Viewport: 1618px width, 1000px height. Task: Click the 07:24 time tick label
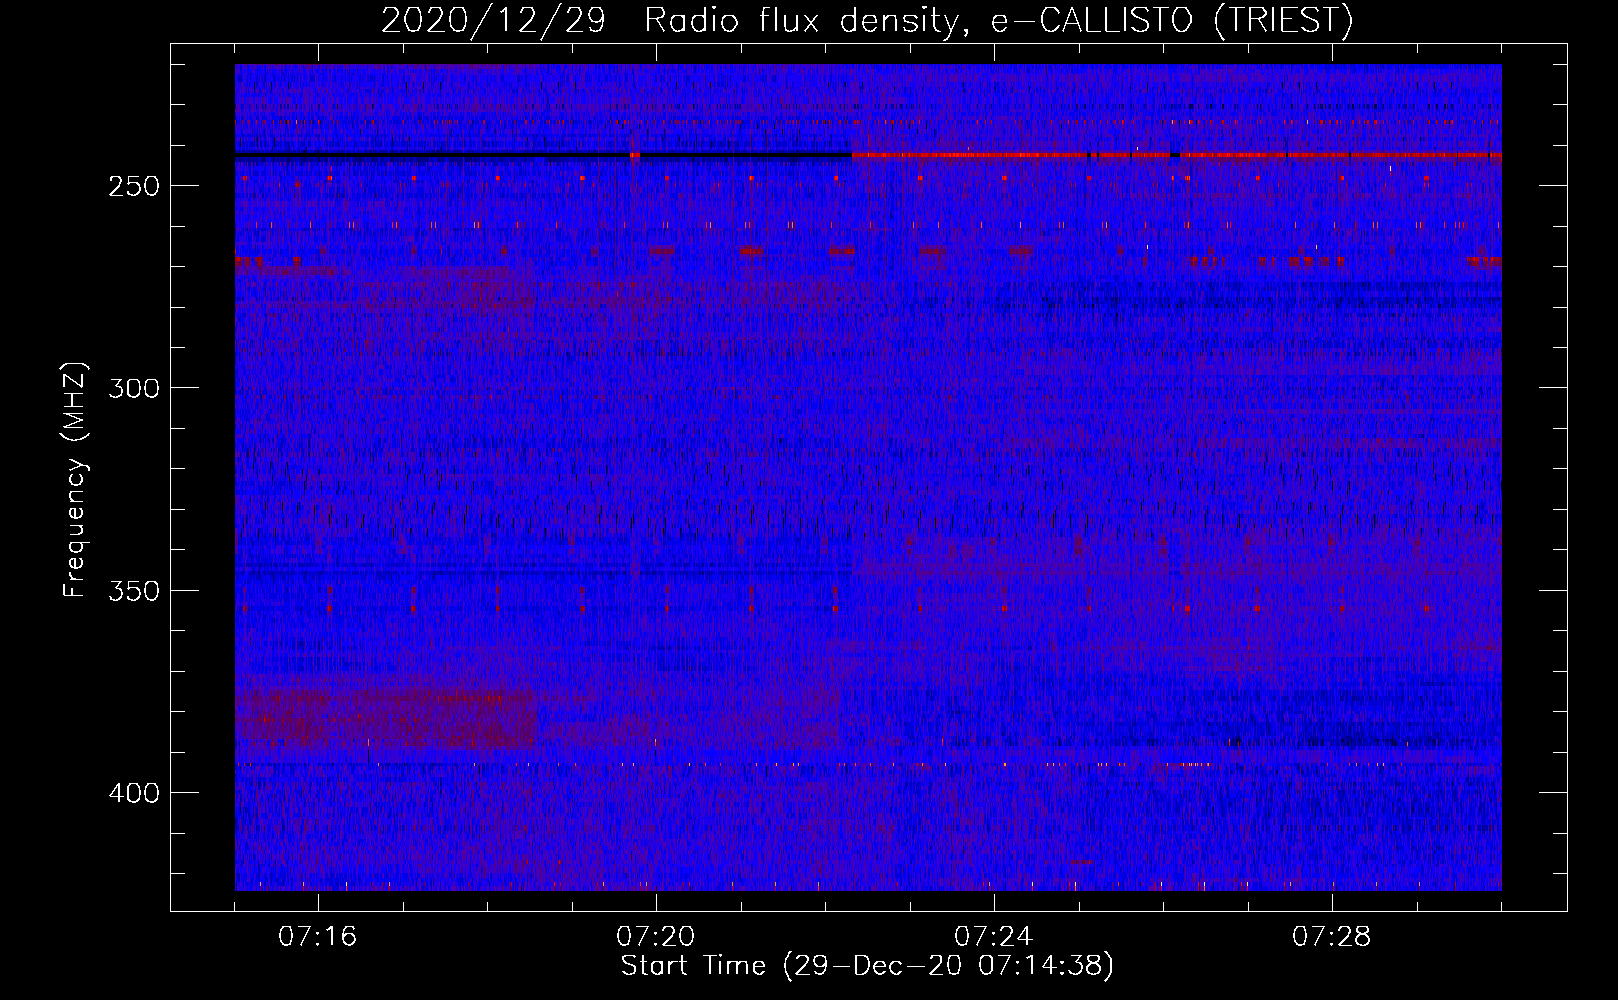tap(994, 937)
